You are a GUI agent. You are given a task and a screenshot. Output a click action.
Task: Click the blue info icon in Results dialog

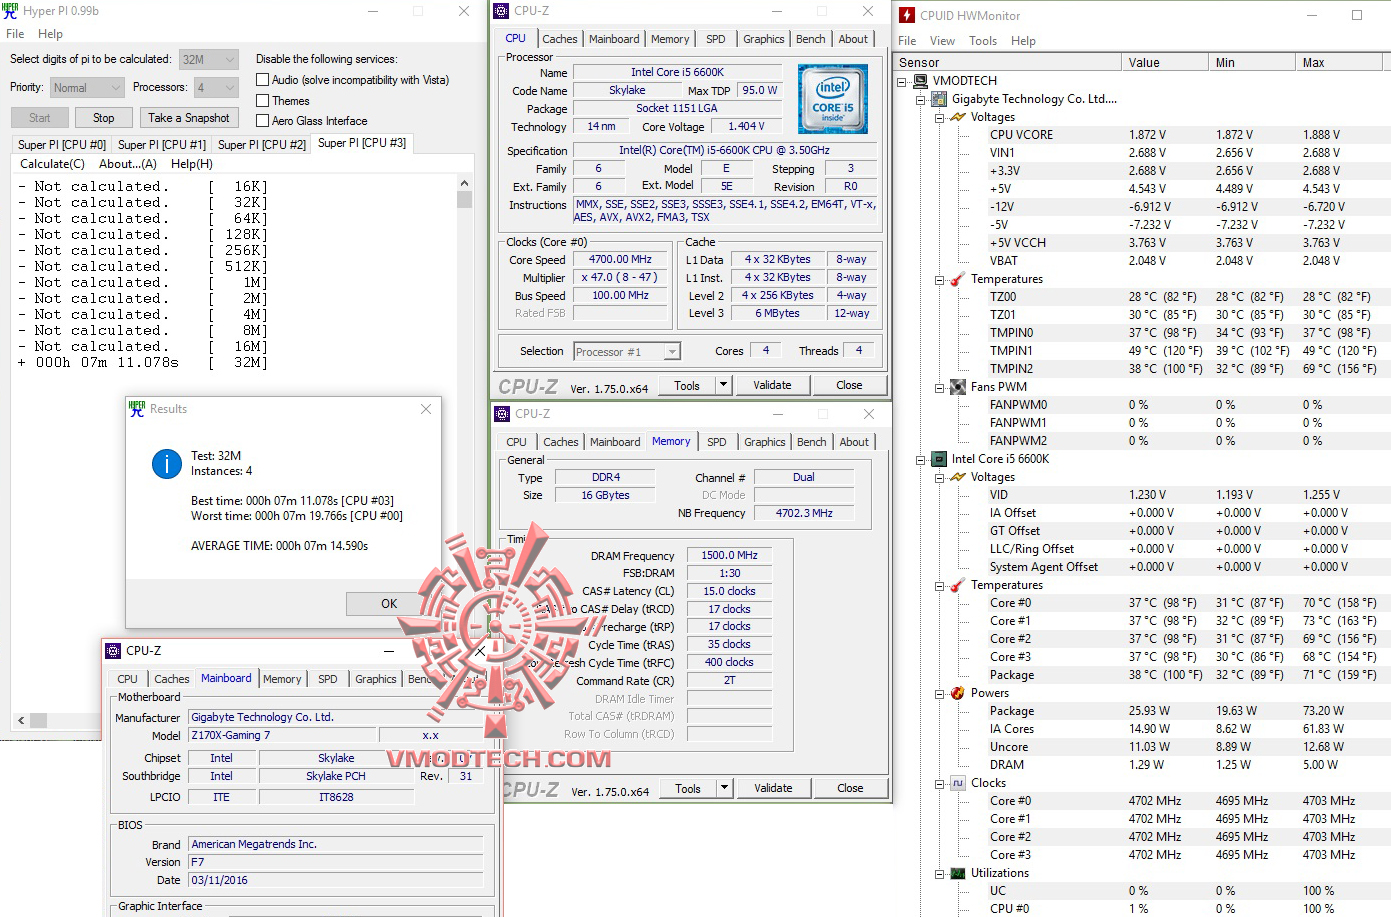click(166, 463)
